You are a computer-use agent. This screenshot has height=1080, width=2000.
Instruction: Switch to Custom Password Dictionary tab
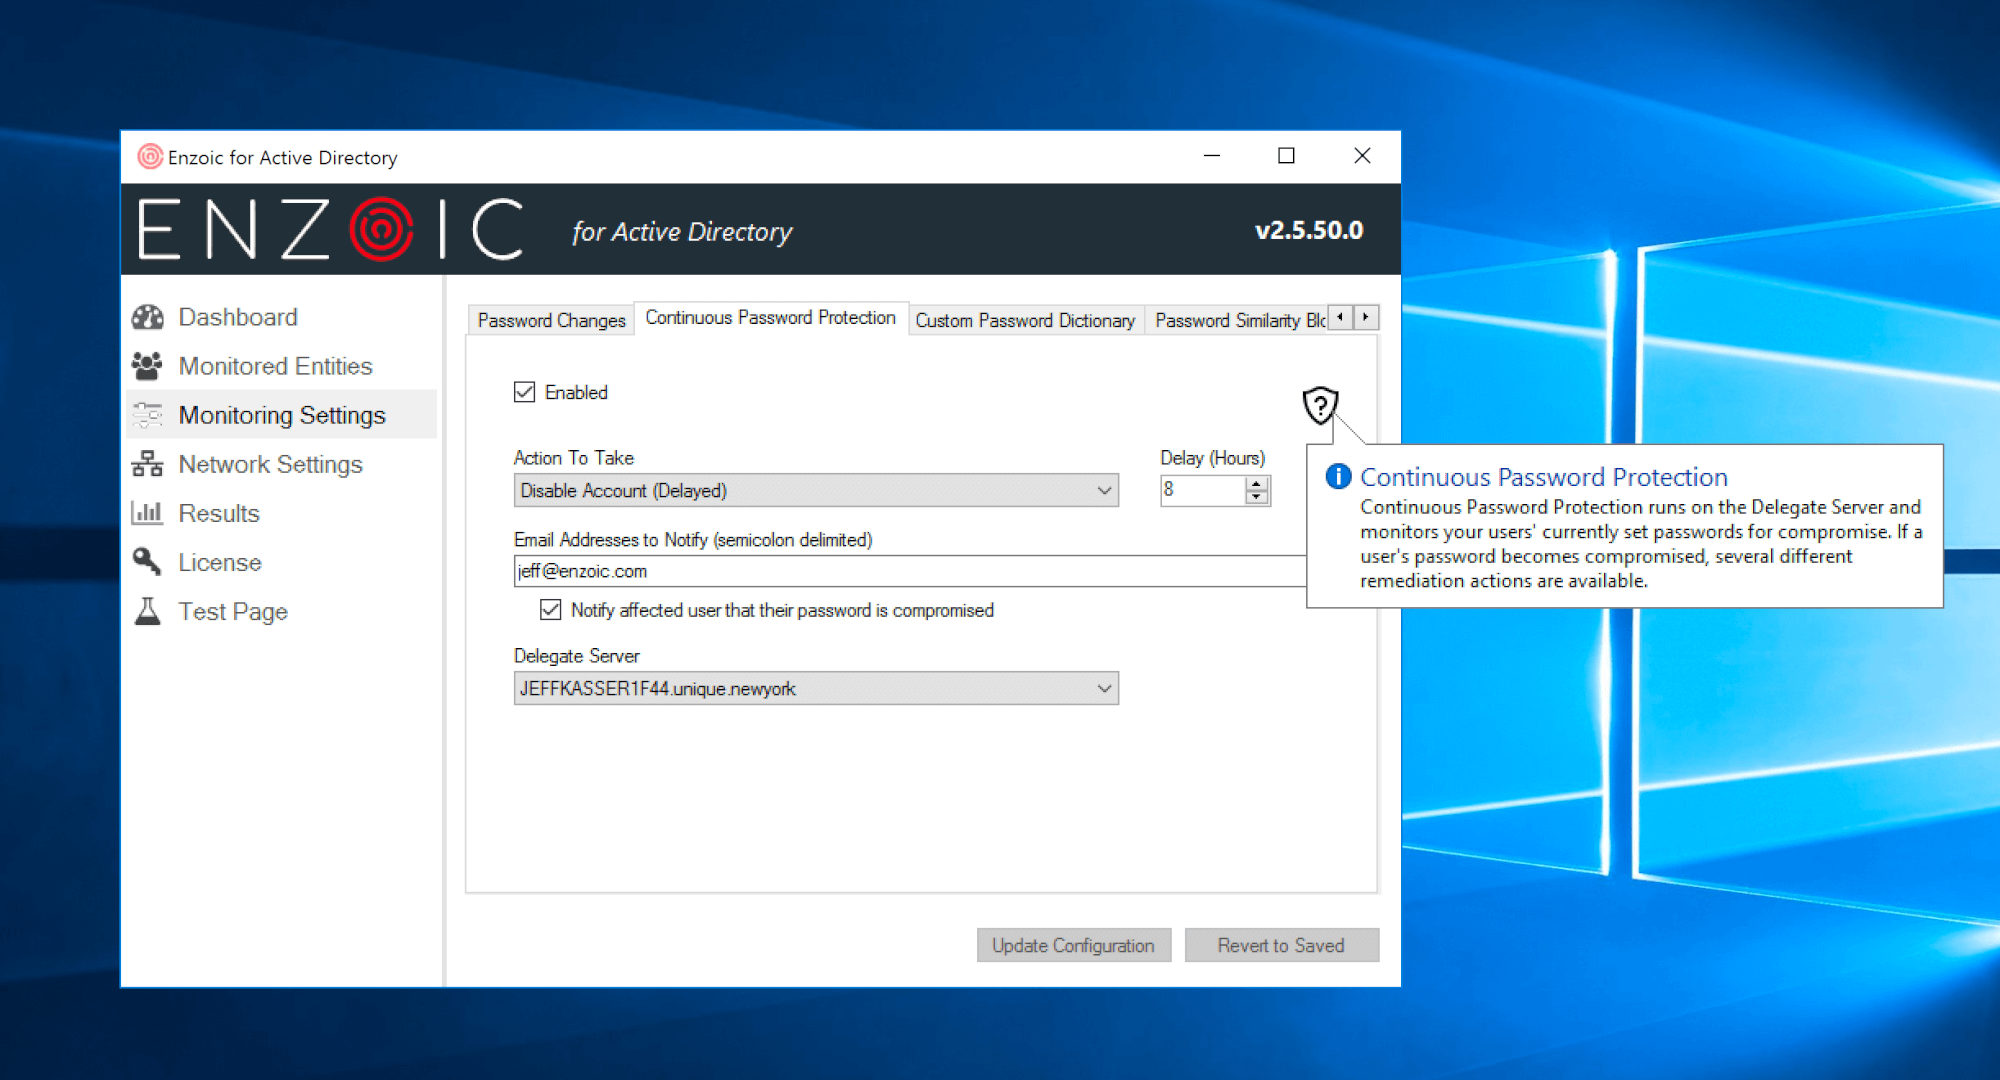pyautogui.click(x=1025, y=320)
